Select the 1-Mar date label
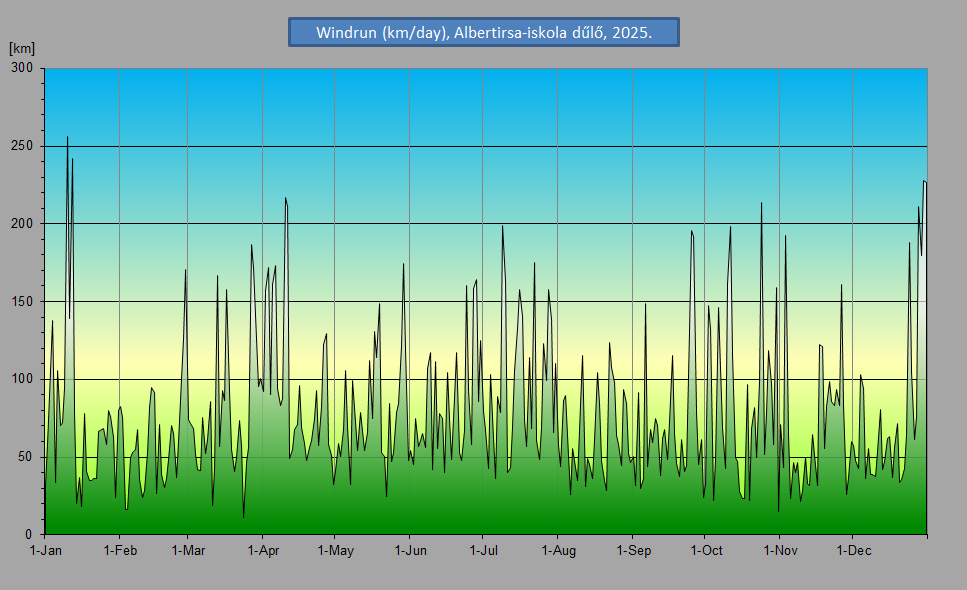This screenshot has height=590, width=967. (x=188, y=550)
